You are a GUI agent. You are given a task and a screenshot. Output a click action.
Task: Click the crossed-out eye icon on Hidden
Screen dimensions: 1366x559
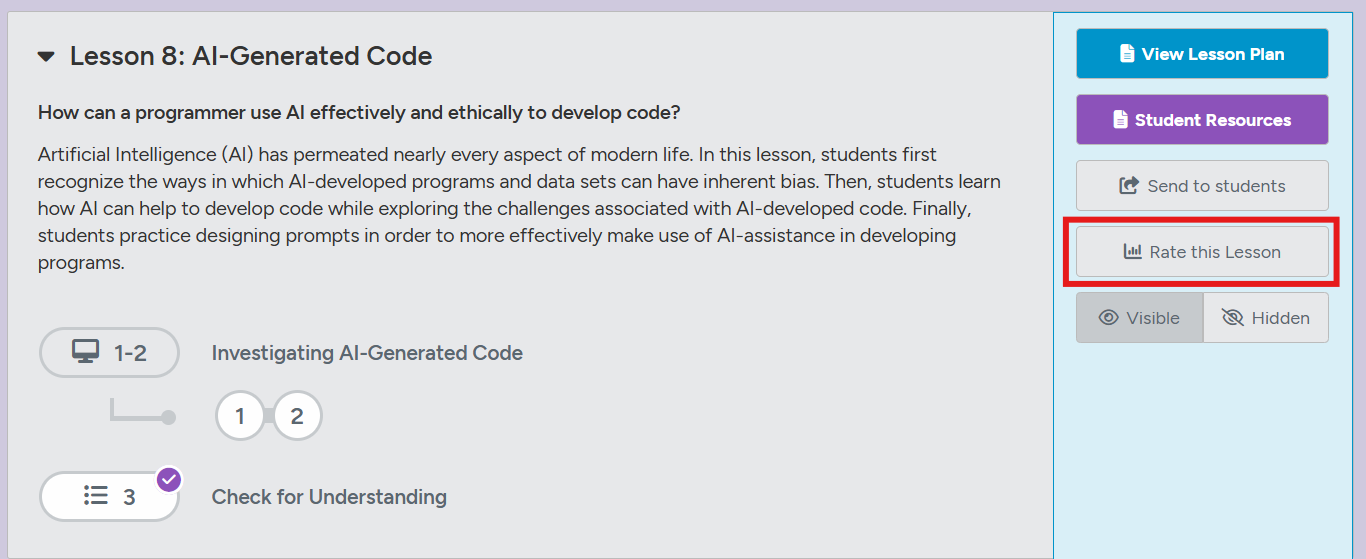[1232, 318]
